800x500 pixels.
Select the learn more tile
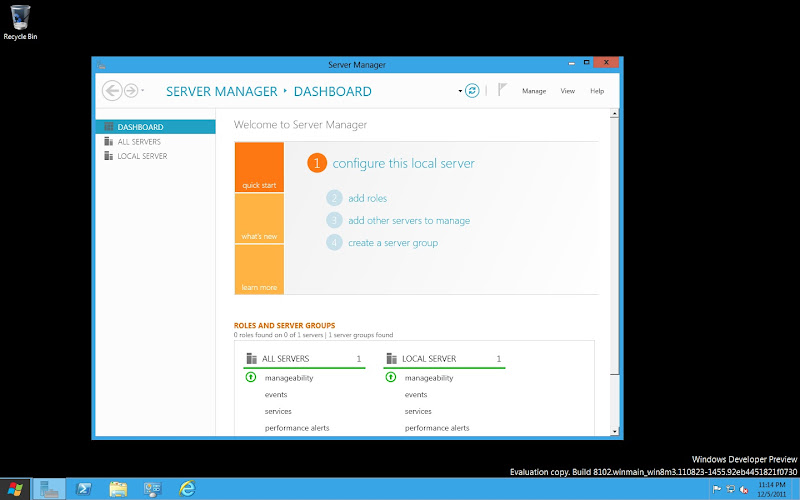[259, 269]
